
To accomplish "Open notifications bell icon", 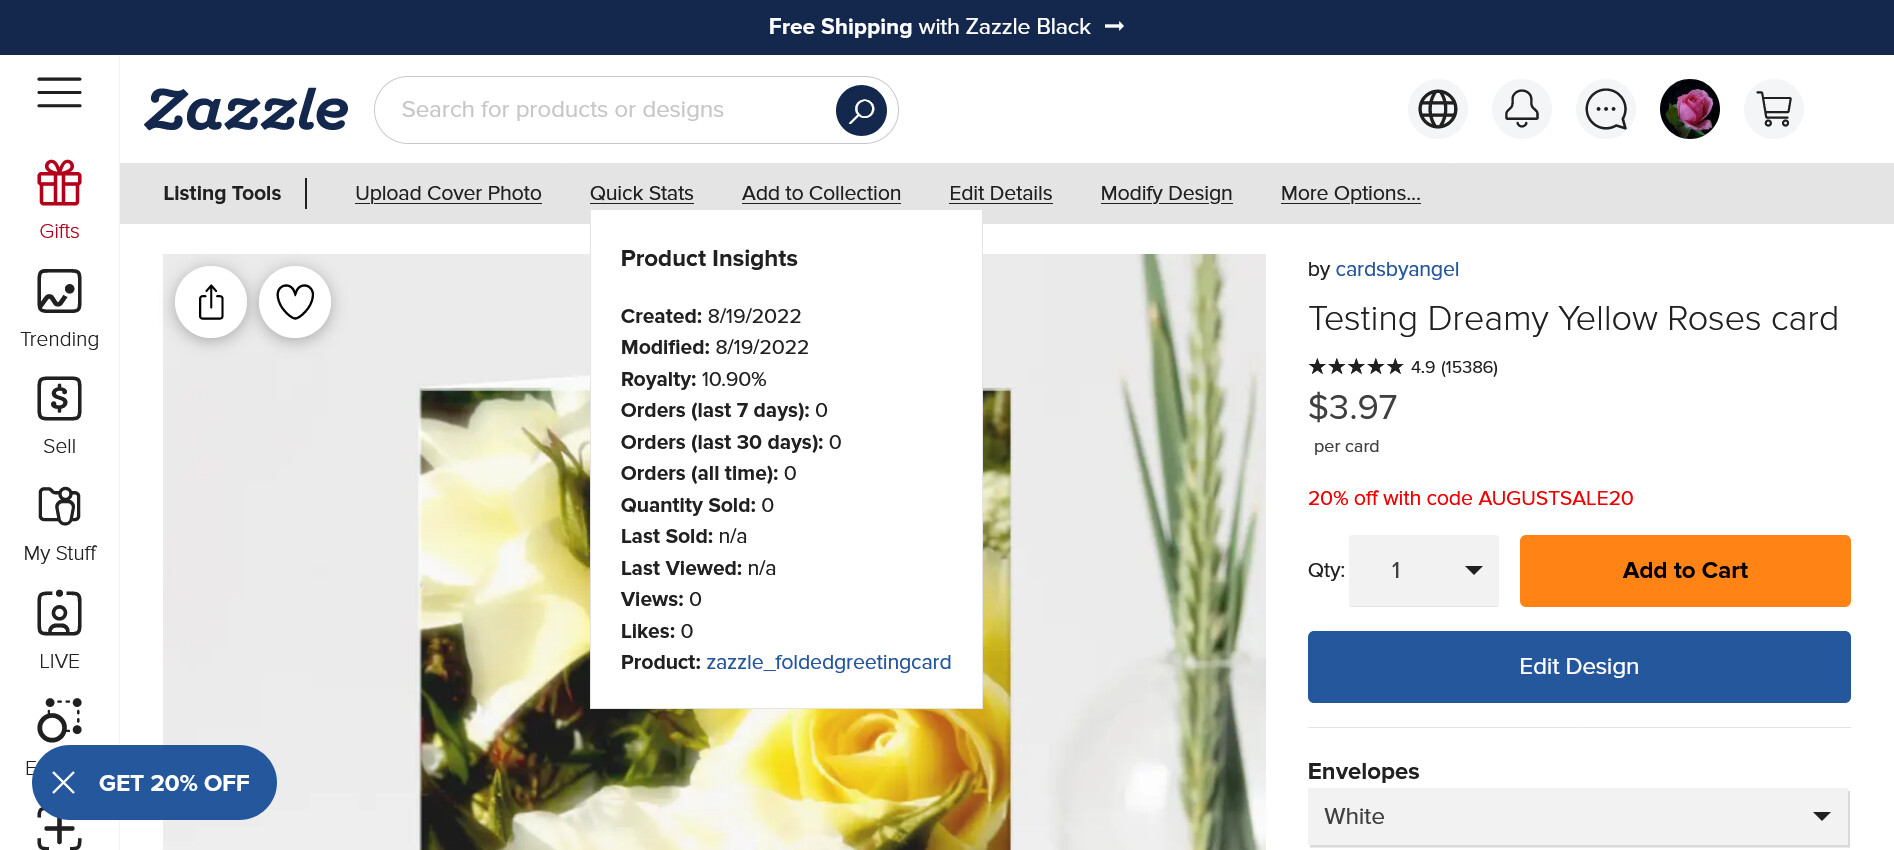I will 1521,109.
